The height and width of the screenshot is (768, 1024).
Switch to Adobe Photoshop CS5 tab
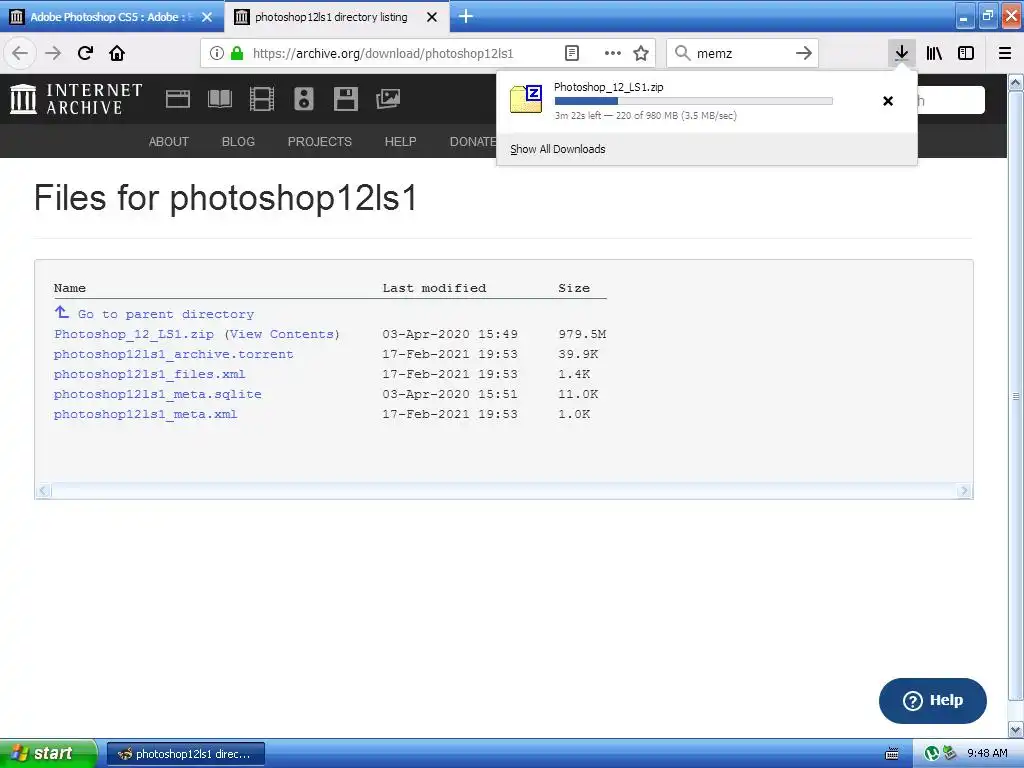point(111,17)
